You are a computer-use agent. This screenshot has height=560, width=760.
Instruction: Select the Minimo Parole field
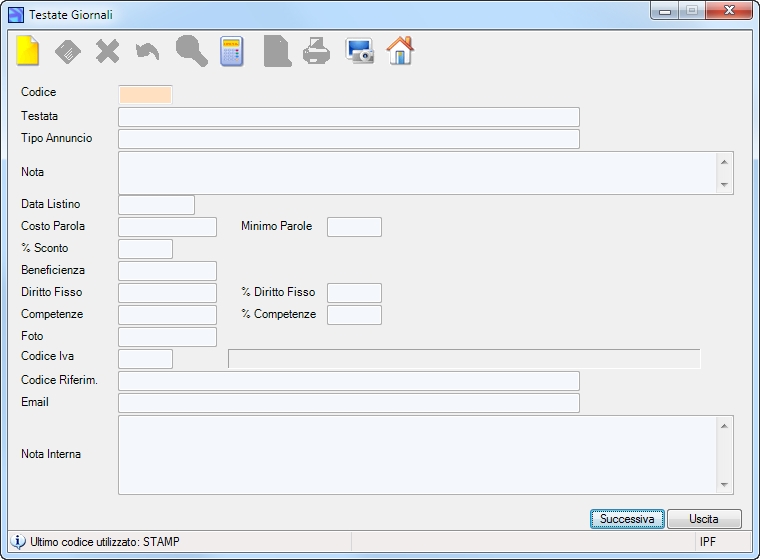[354, 227]
